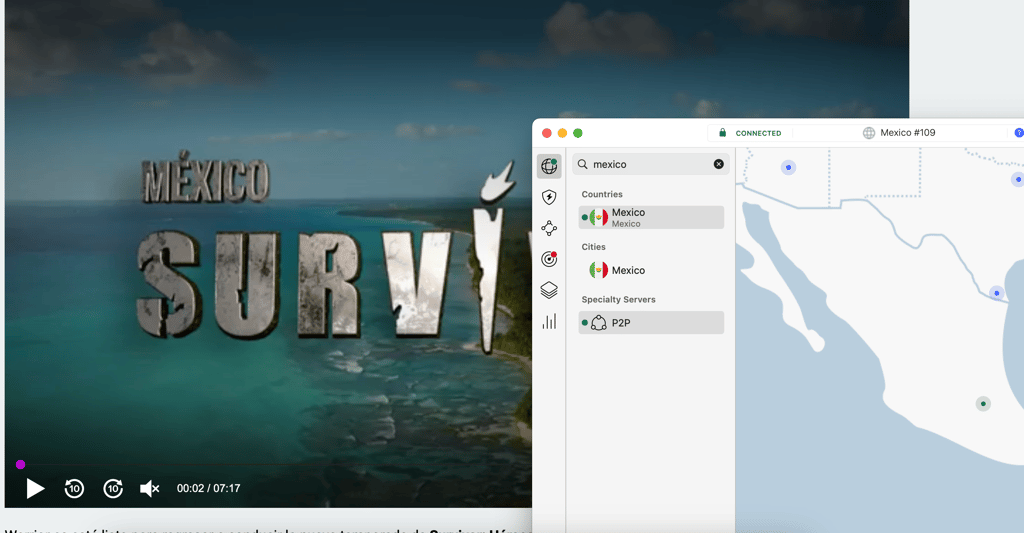Open the globe Countries tab in VPN sidebar
Screen dimensions: 1024x533
(x=549, y=166)
